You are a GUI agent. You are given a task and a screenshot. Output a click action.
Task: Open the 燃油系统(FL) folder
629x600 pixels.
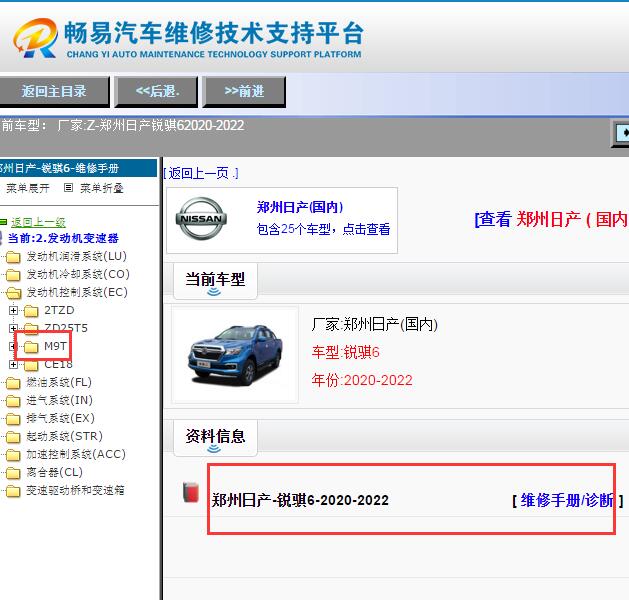point(59,382)
